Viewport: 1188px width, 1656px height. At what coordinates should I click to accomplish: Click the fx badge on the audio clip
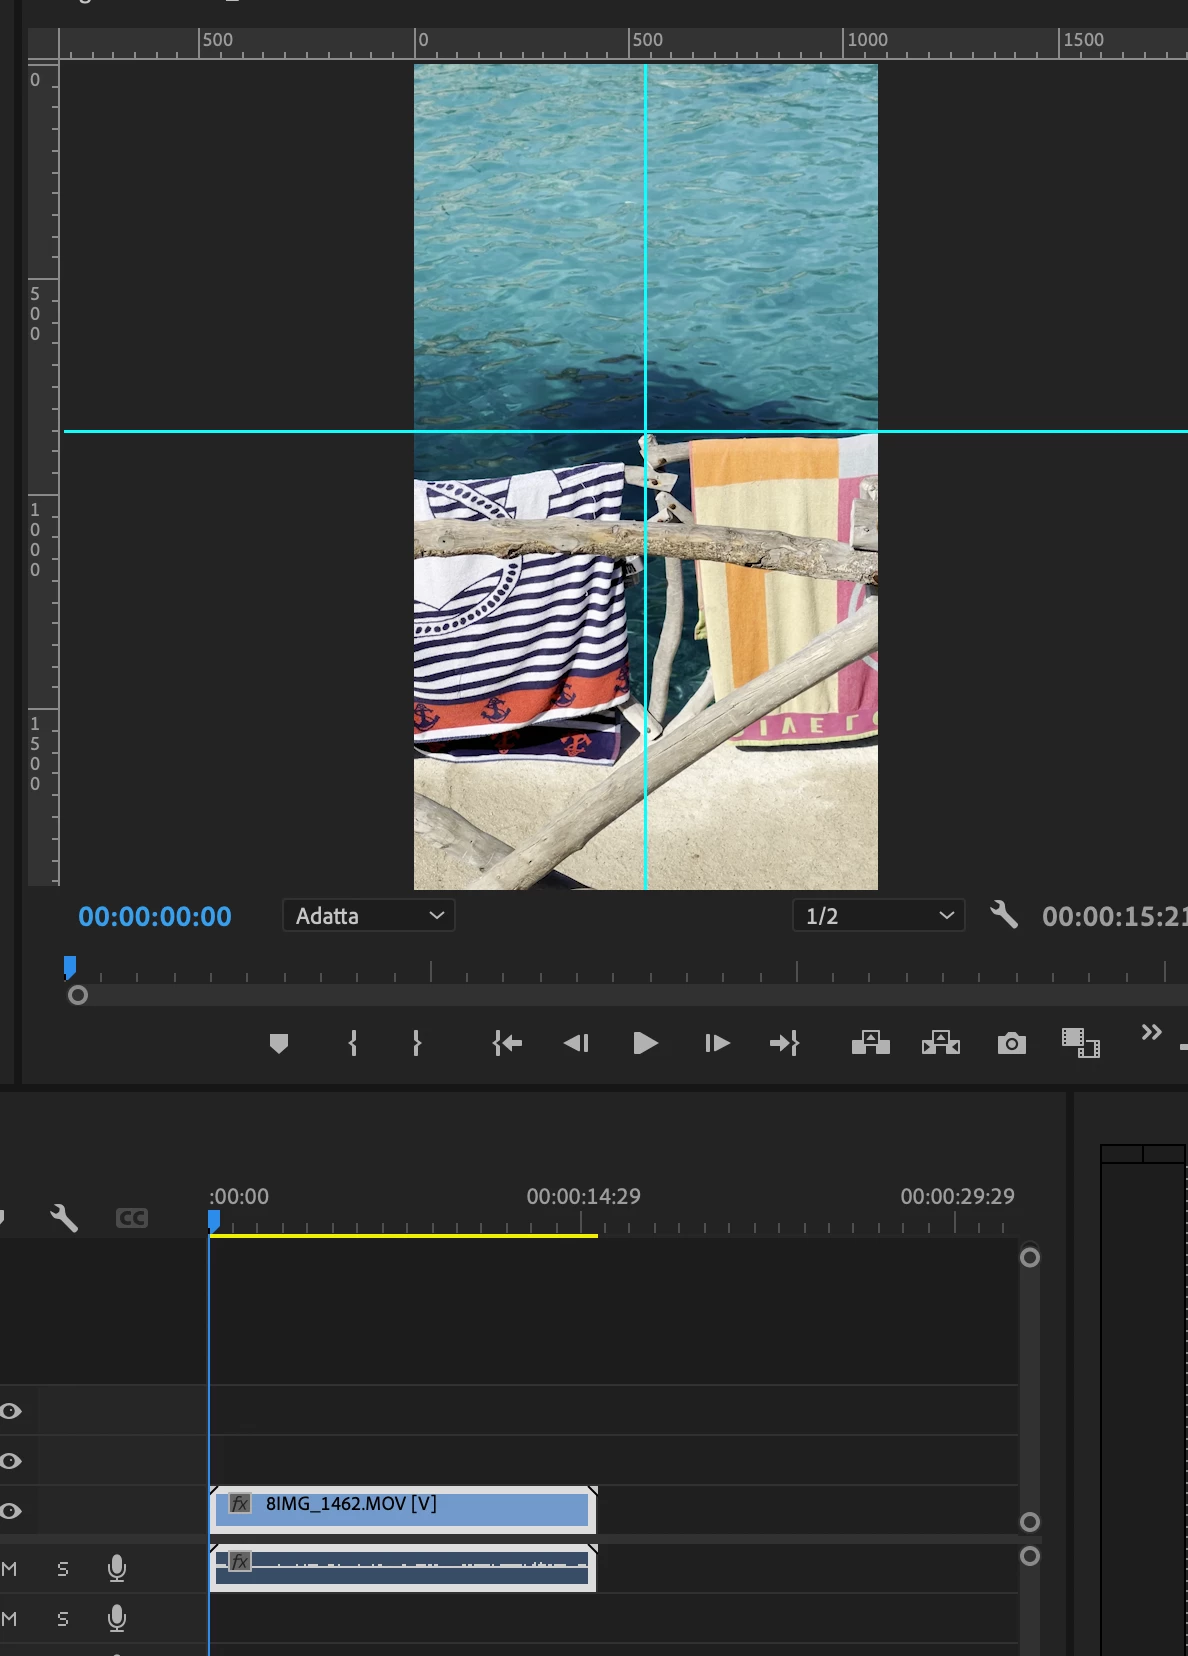[x=240, y=1561]
